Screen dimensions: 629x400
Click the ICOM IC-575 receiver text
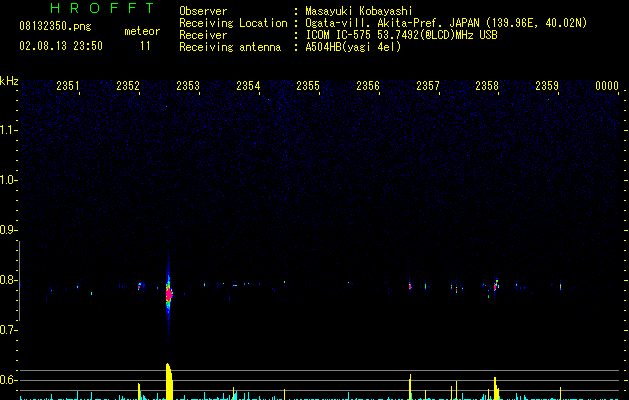point(401,35)
